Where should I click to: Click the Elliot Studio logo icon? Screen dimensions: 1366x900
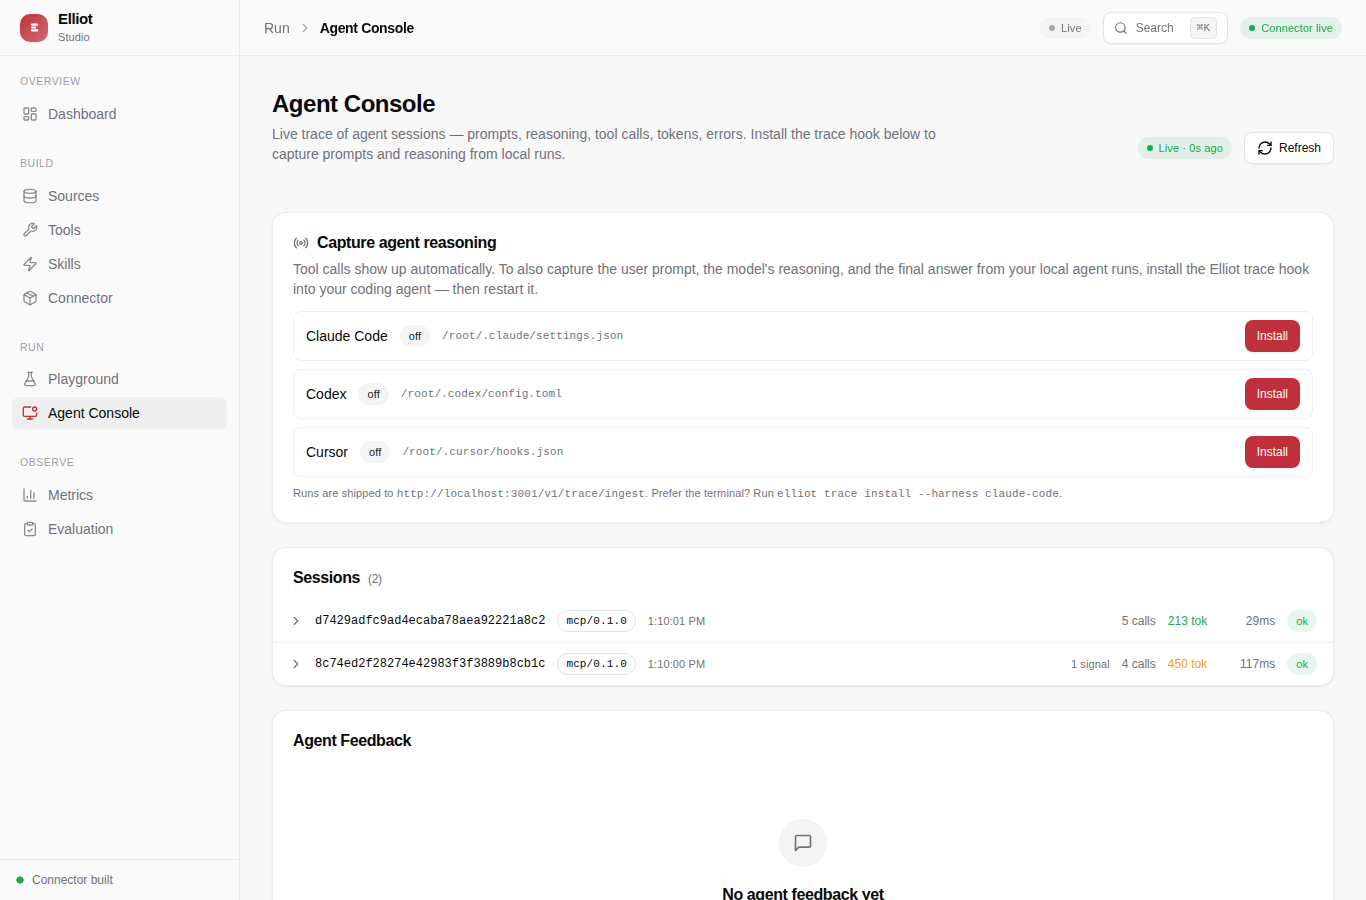[x=34, y=28]
